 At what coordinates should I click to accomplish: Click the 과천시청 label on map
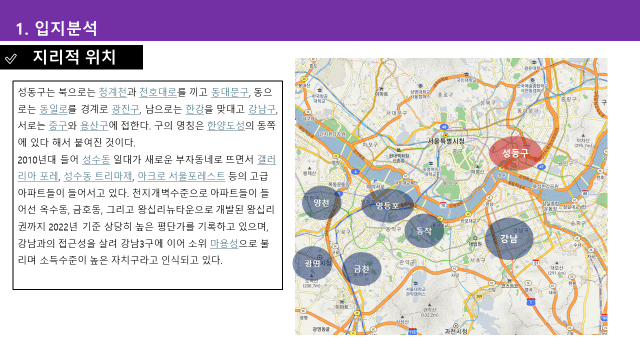pos(456,331)
